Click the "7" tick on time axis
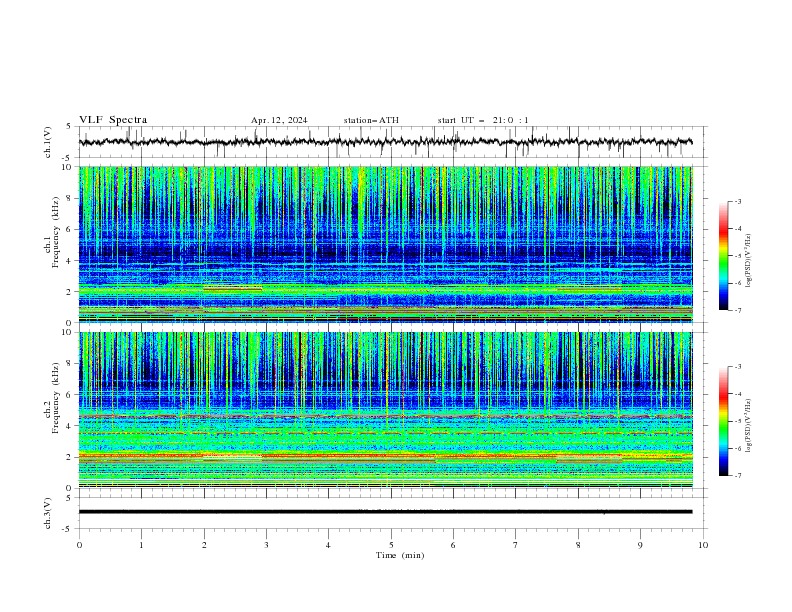 pyautogui.click(x=516, y=545)
